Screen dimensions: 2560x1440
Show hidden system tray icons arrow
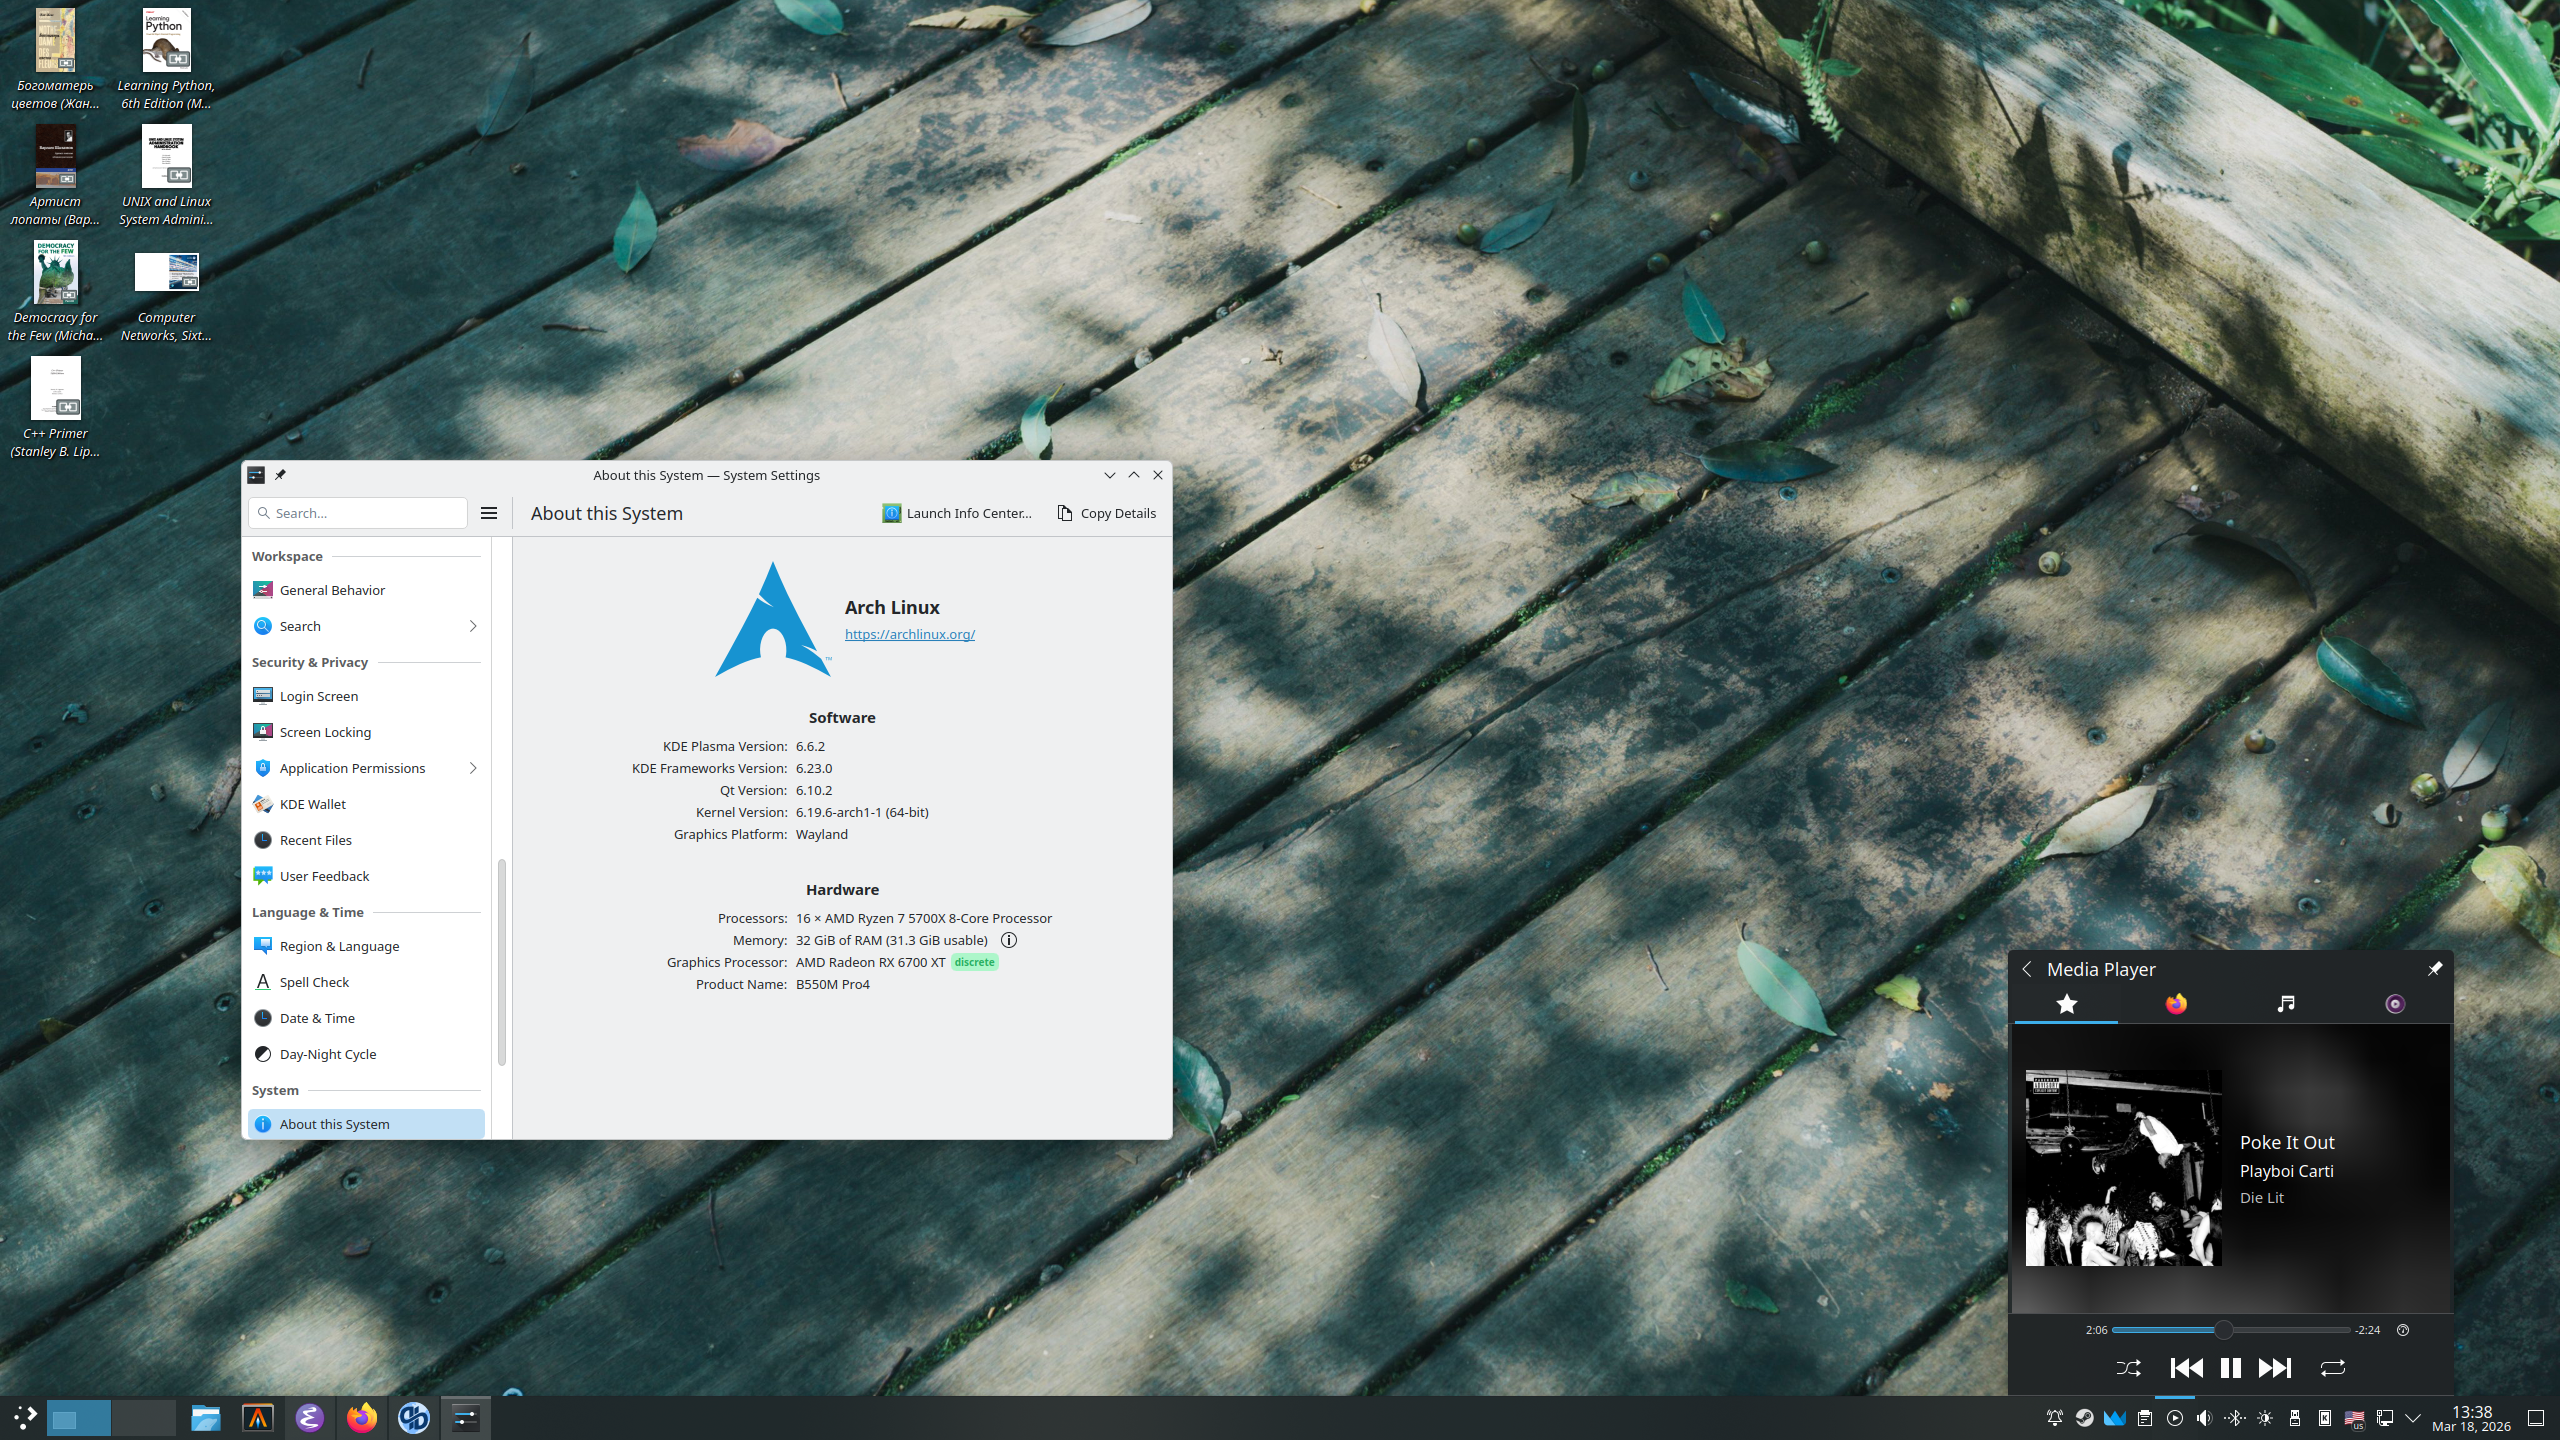[2413, 1418]
